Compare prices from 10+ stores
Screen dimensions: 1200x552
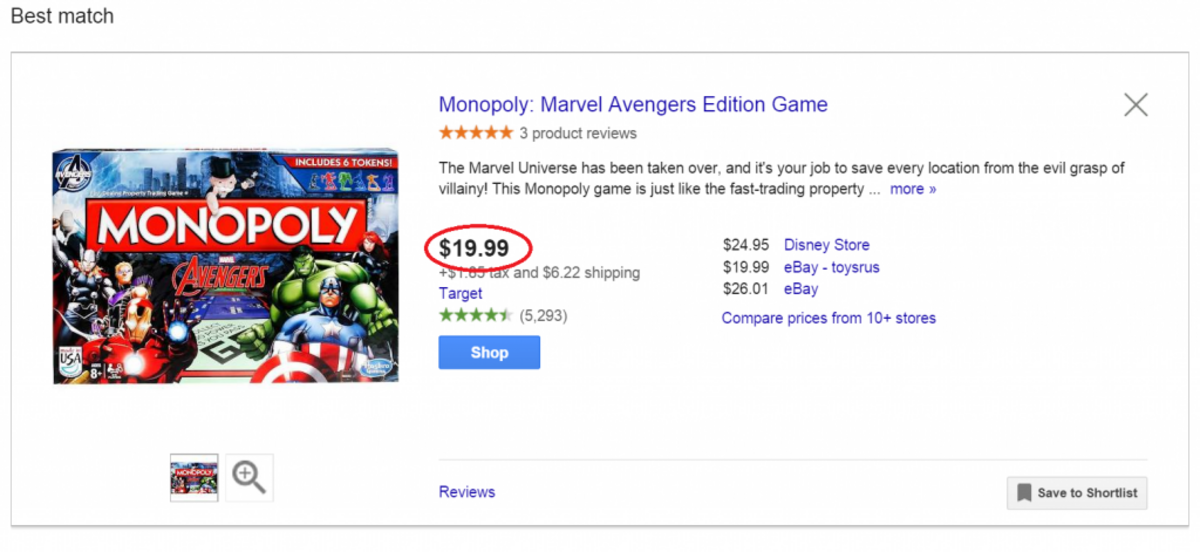coord(828,318)
